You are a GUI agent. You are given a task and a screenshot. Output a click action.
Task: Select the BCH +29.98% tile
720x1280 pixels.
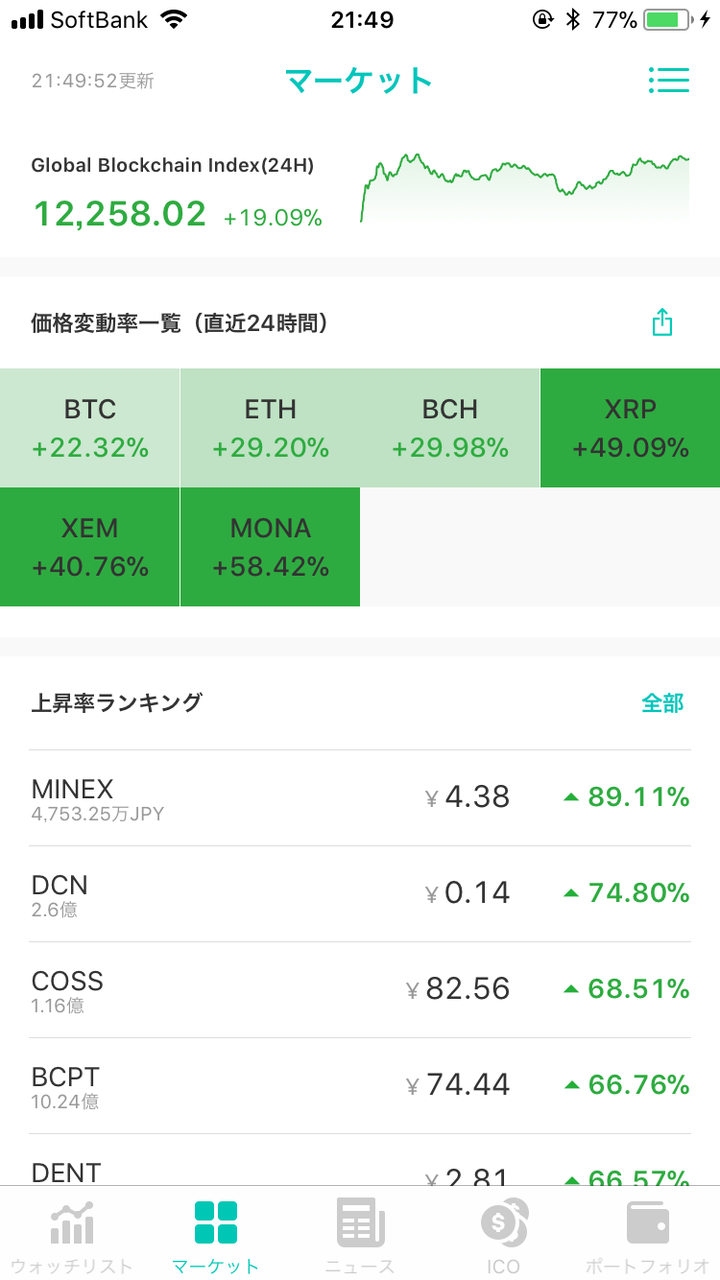pyautogui.click(x=450, y=428)
